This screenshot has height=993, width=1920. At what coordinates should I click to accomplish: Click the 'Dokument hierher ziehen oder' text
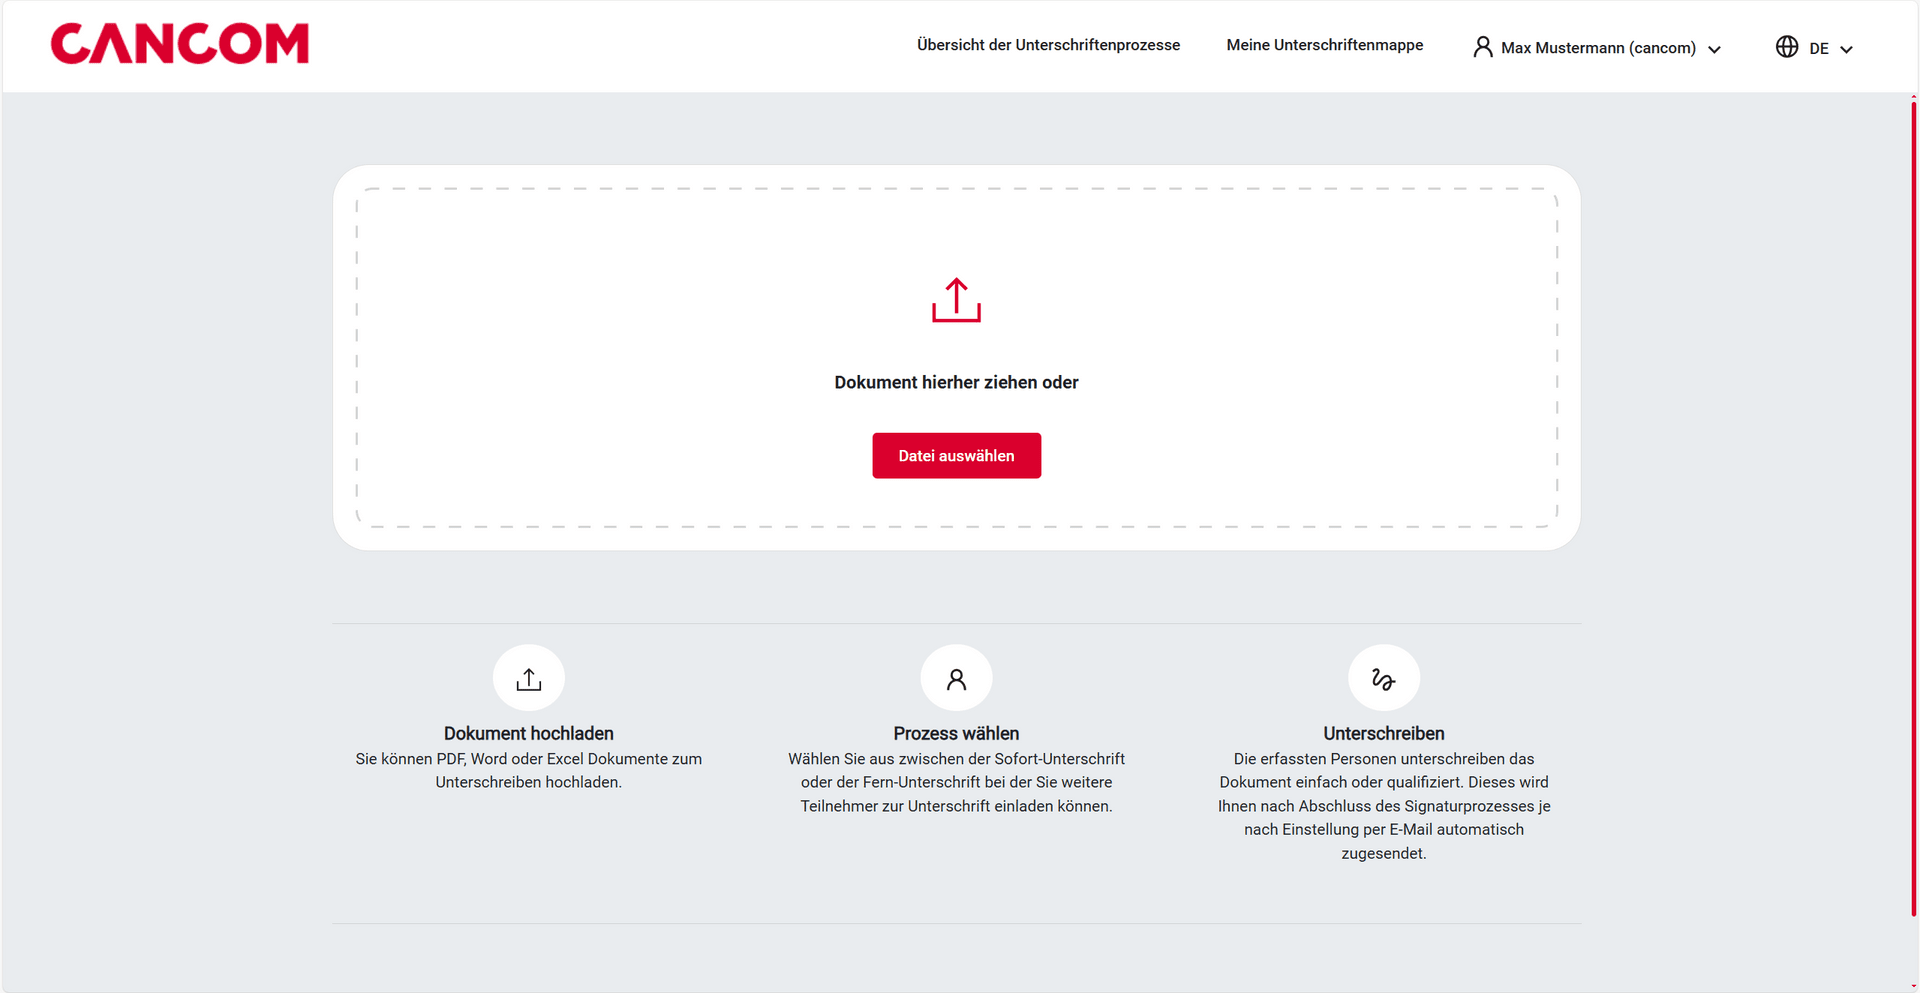(956, 382)
